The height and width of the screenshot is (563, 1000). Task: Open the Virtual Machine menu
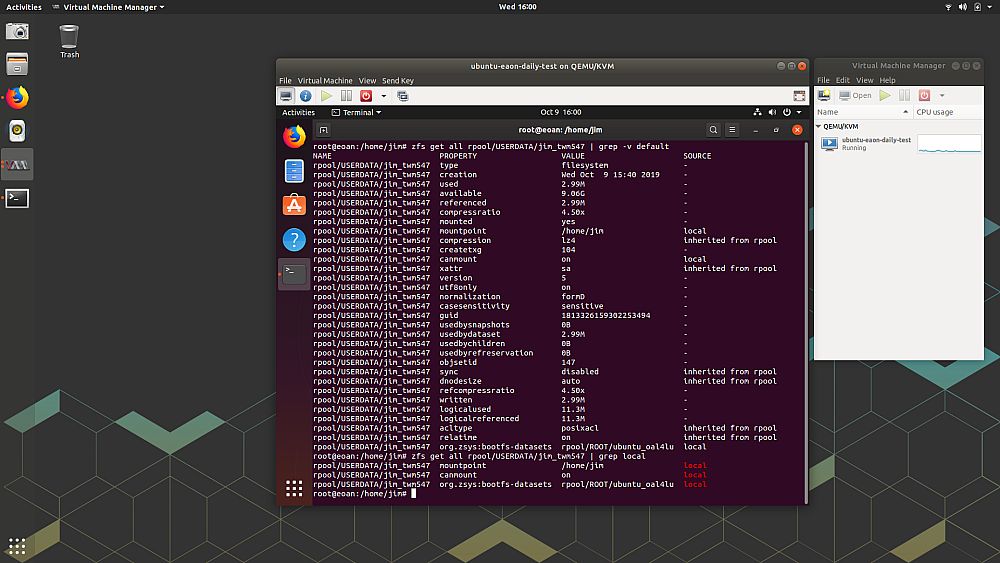pyautogui.click(x=325, y=81)
